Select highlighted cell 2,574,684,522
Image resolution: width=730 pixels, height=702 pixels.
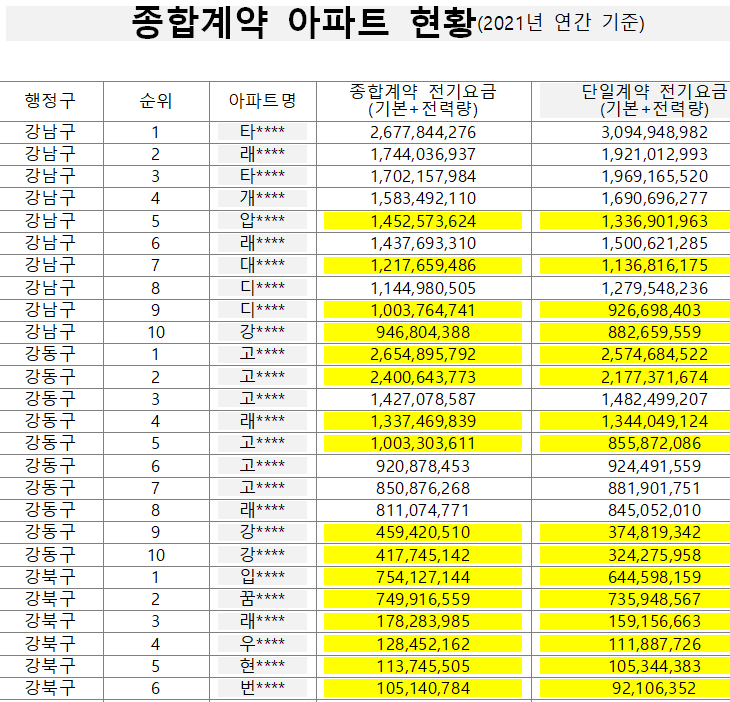[x=635, y=355]
